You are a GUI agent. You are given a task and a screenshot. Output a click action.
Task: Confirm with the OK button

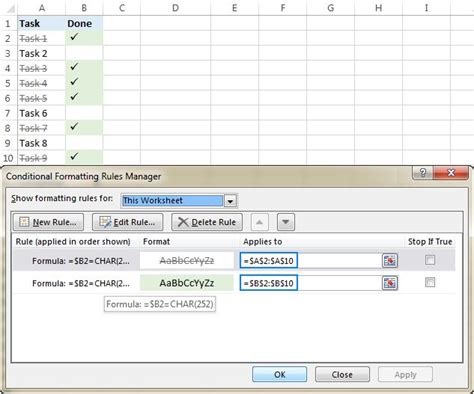(279, 374)
